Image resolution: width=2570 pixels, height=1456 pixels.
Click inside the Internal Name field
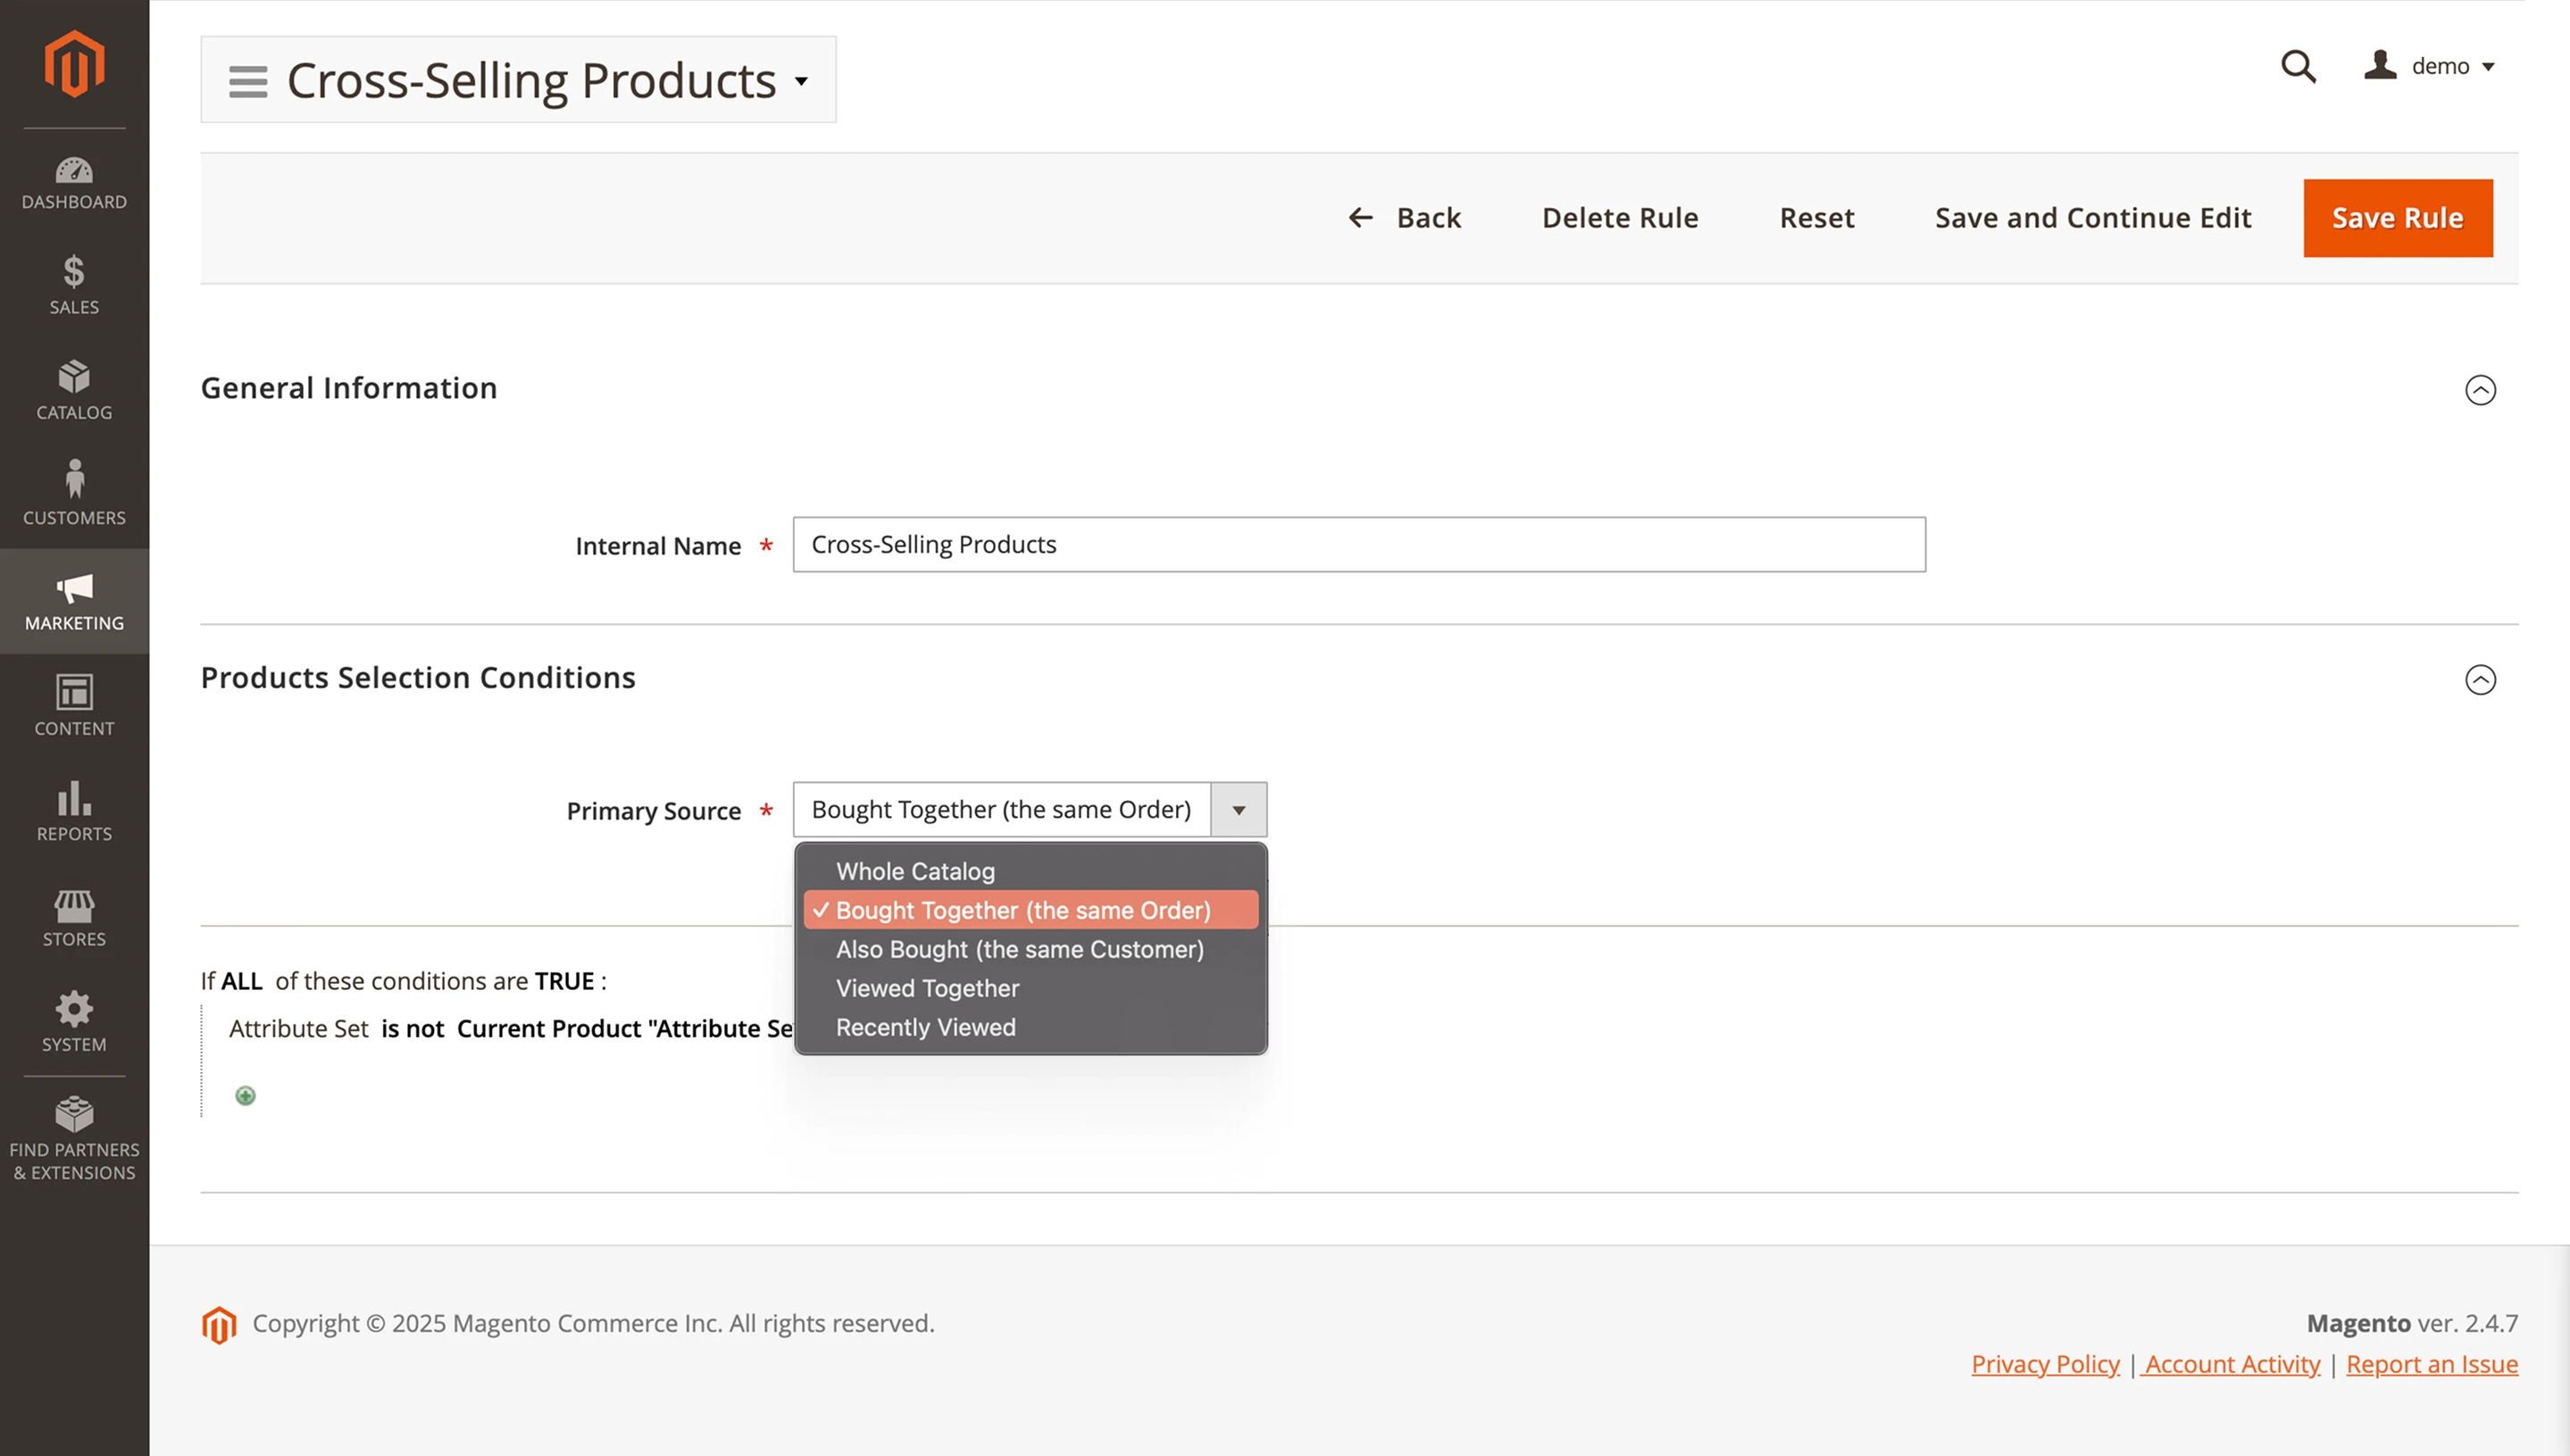[1357, 545]
